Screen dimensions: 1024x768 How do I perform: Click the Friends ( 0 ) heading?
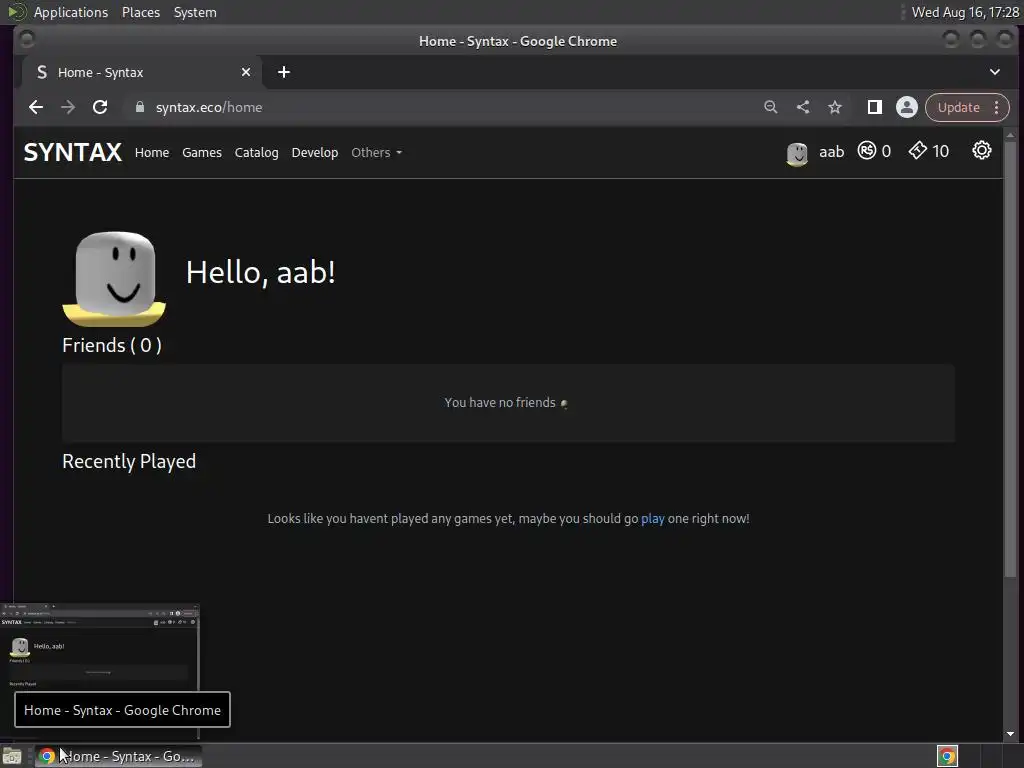(112, 345)
